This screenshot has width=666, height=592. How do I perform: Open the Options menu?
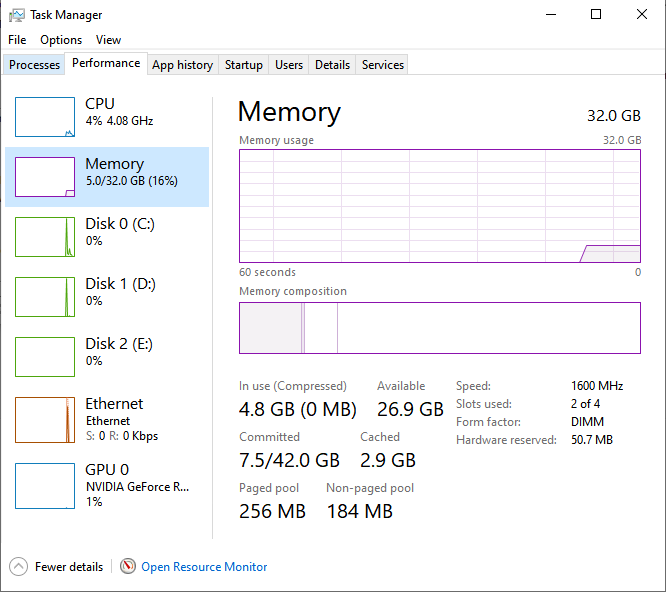[61, 40]
